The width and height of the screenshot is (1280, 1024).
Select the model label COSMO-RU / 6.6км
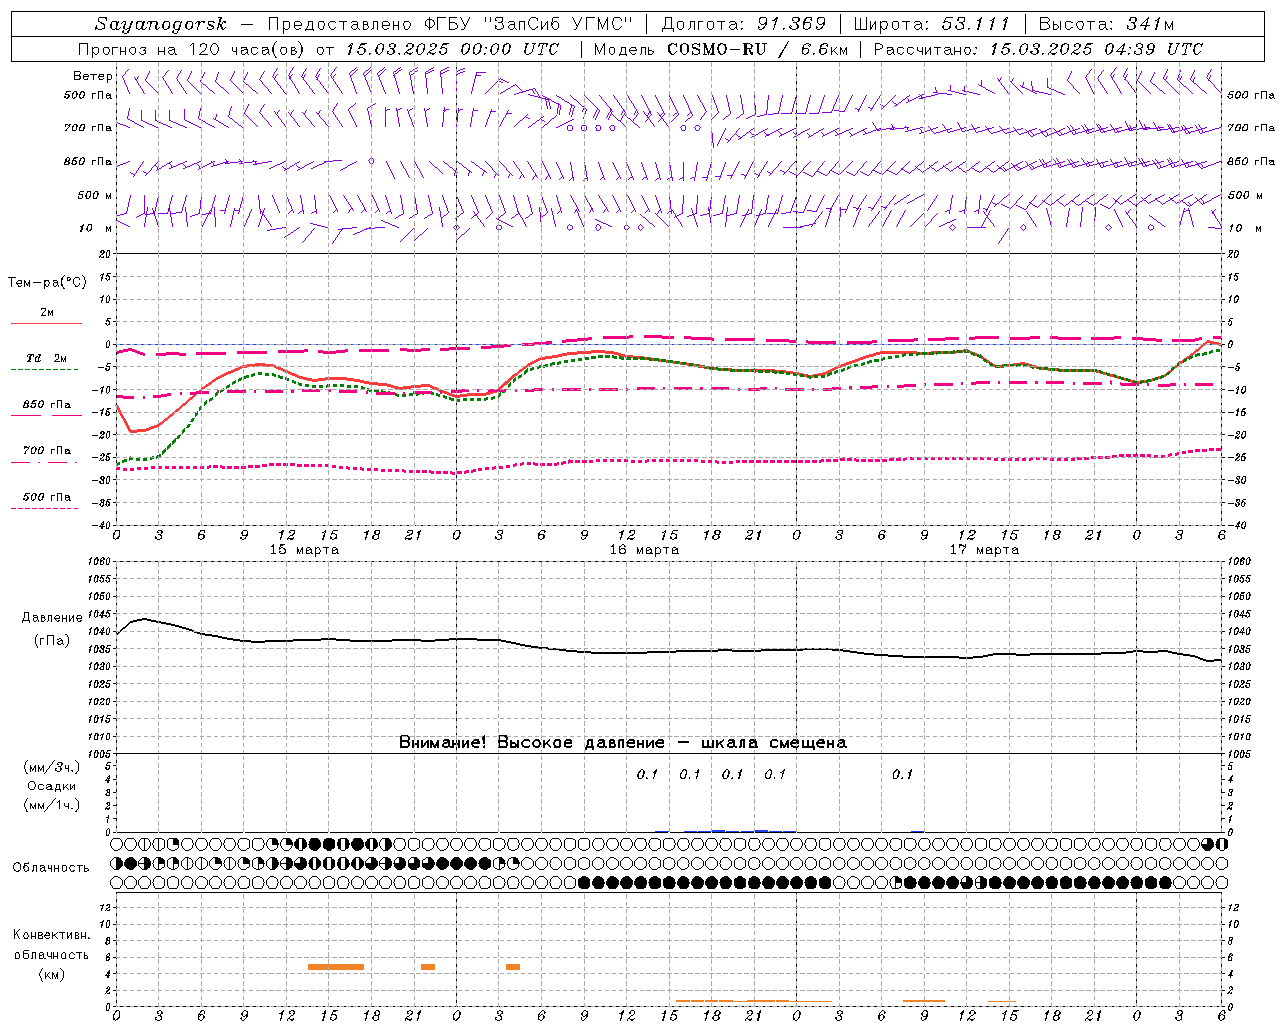(x=757, y=49)
